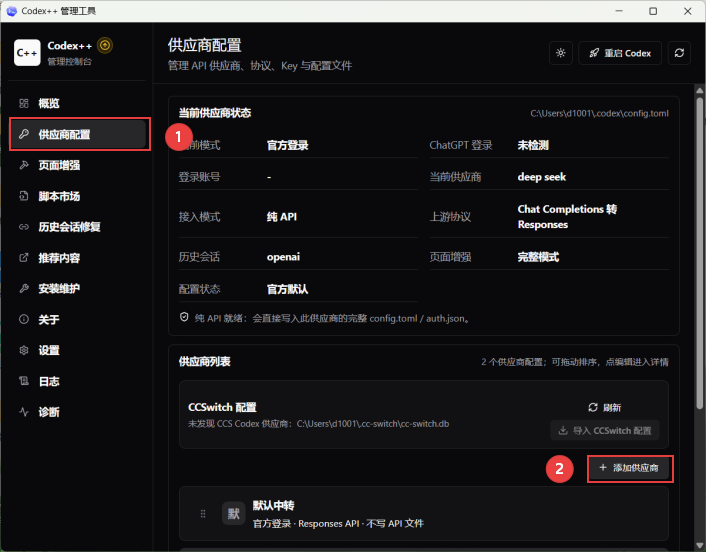Click the external-link icon beside 推荐内容
This screenshot has height=552, width=707.
point(24,258)
